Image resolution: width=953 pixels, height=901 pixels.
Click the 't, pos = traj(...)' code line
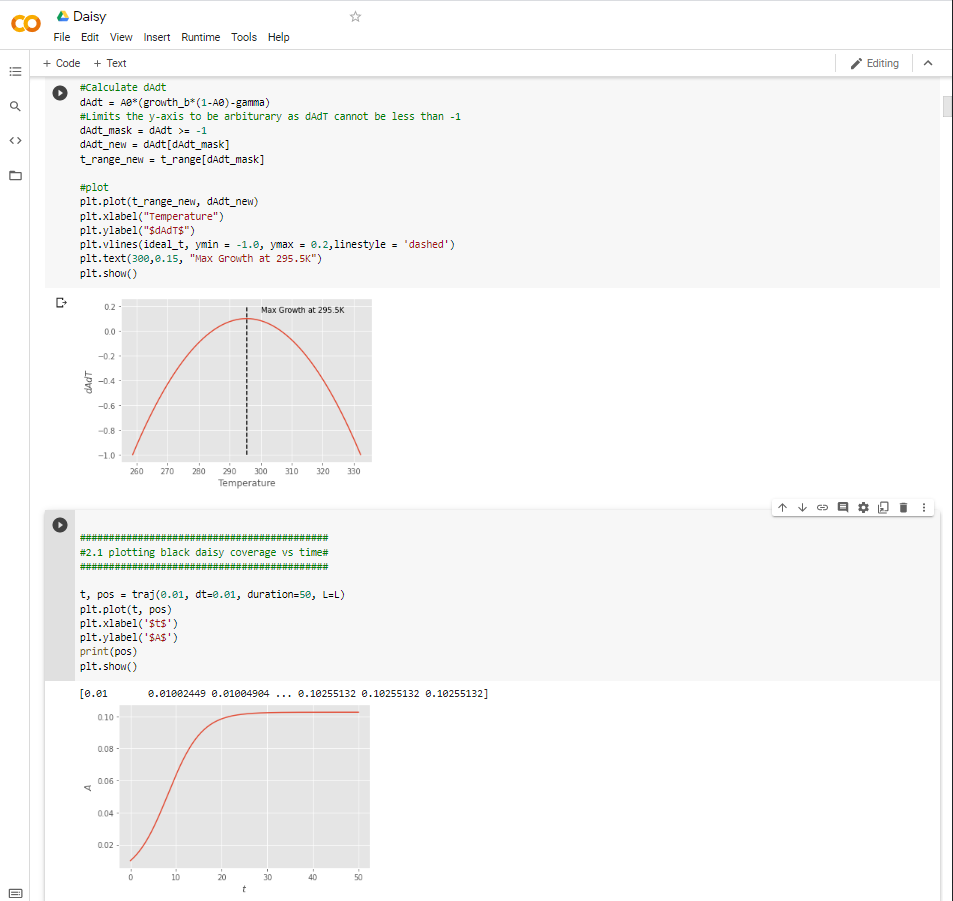pyautogui.click(x=212, y=595)
